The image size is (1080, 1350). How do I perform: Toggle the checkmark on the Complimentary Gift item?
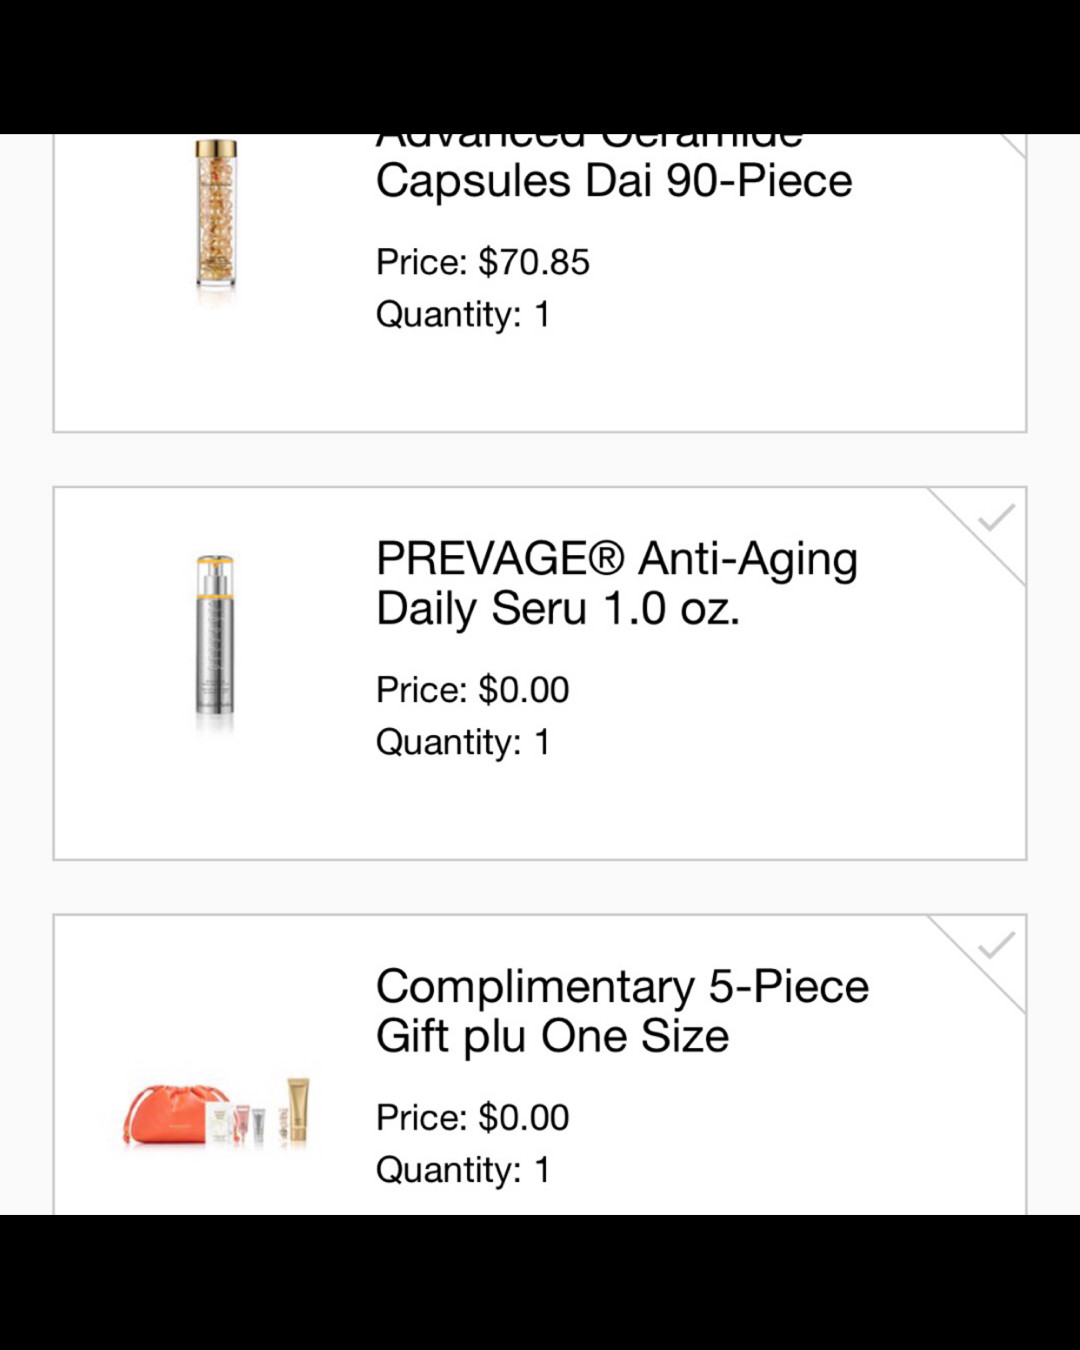(x=995, y=946)
